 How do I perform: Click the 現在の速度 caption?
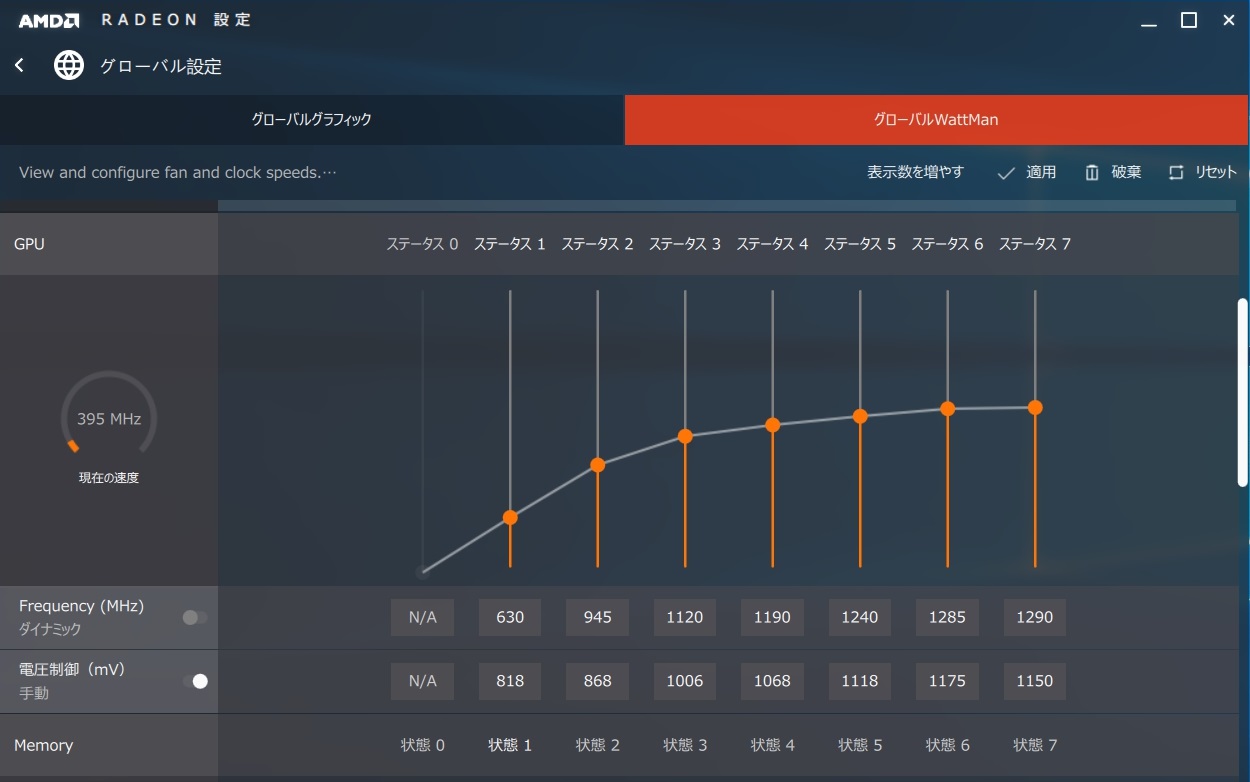pos(109,478)
